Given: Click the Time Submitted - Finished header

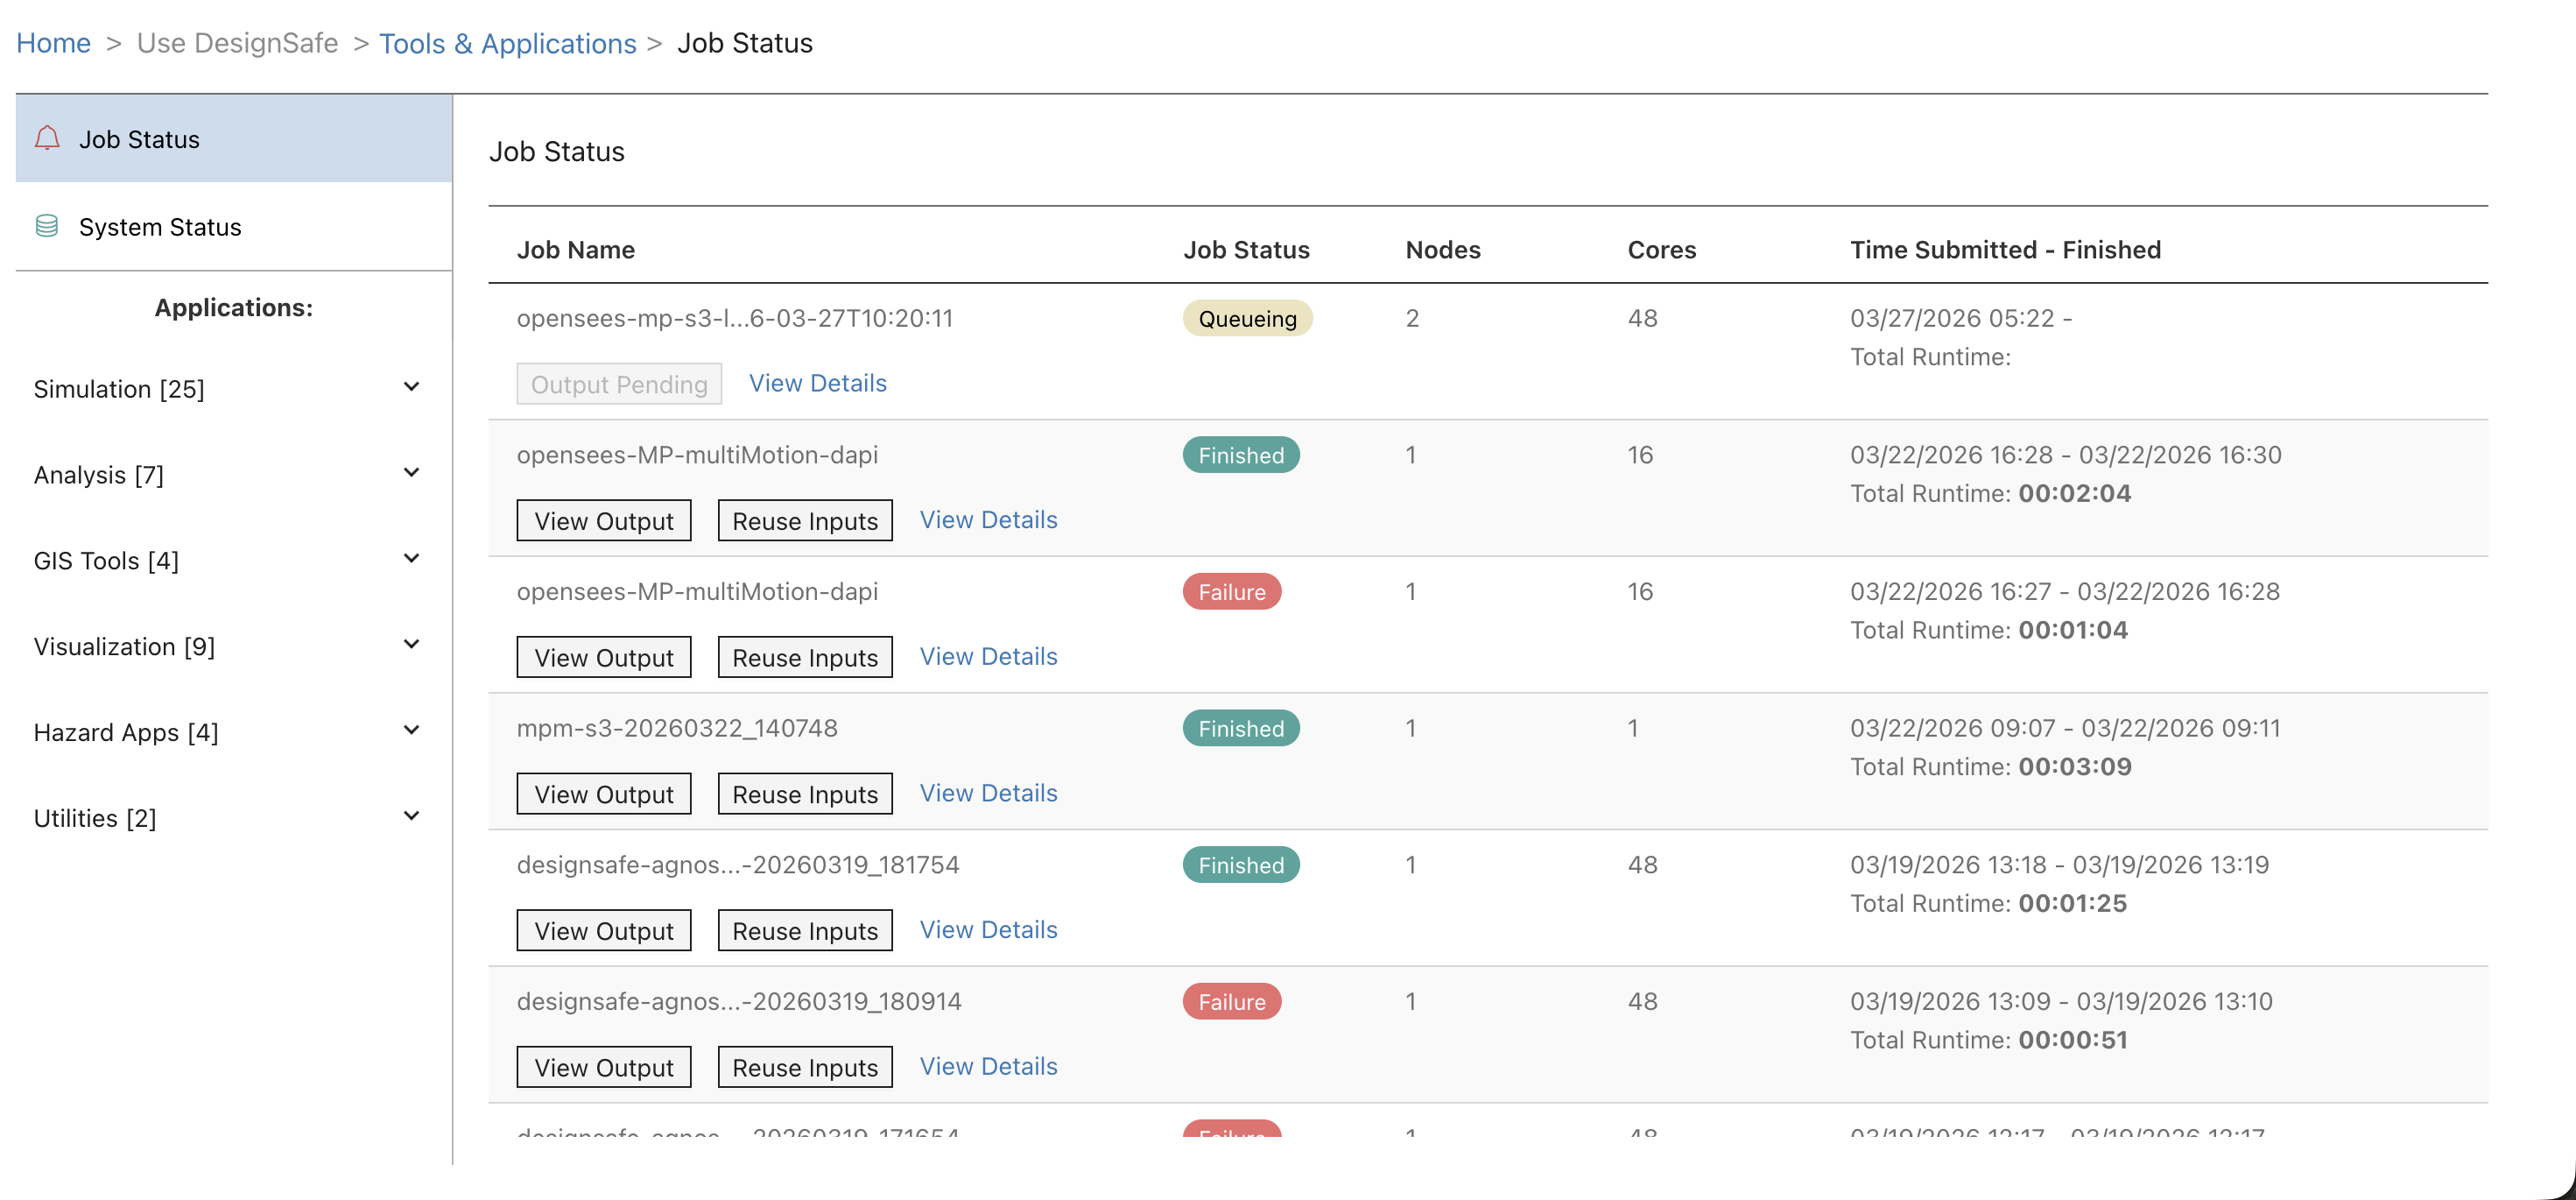Looking at the screenshot, I should point(2005,250).
